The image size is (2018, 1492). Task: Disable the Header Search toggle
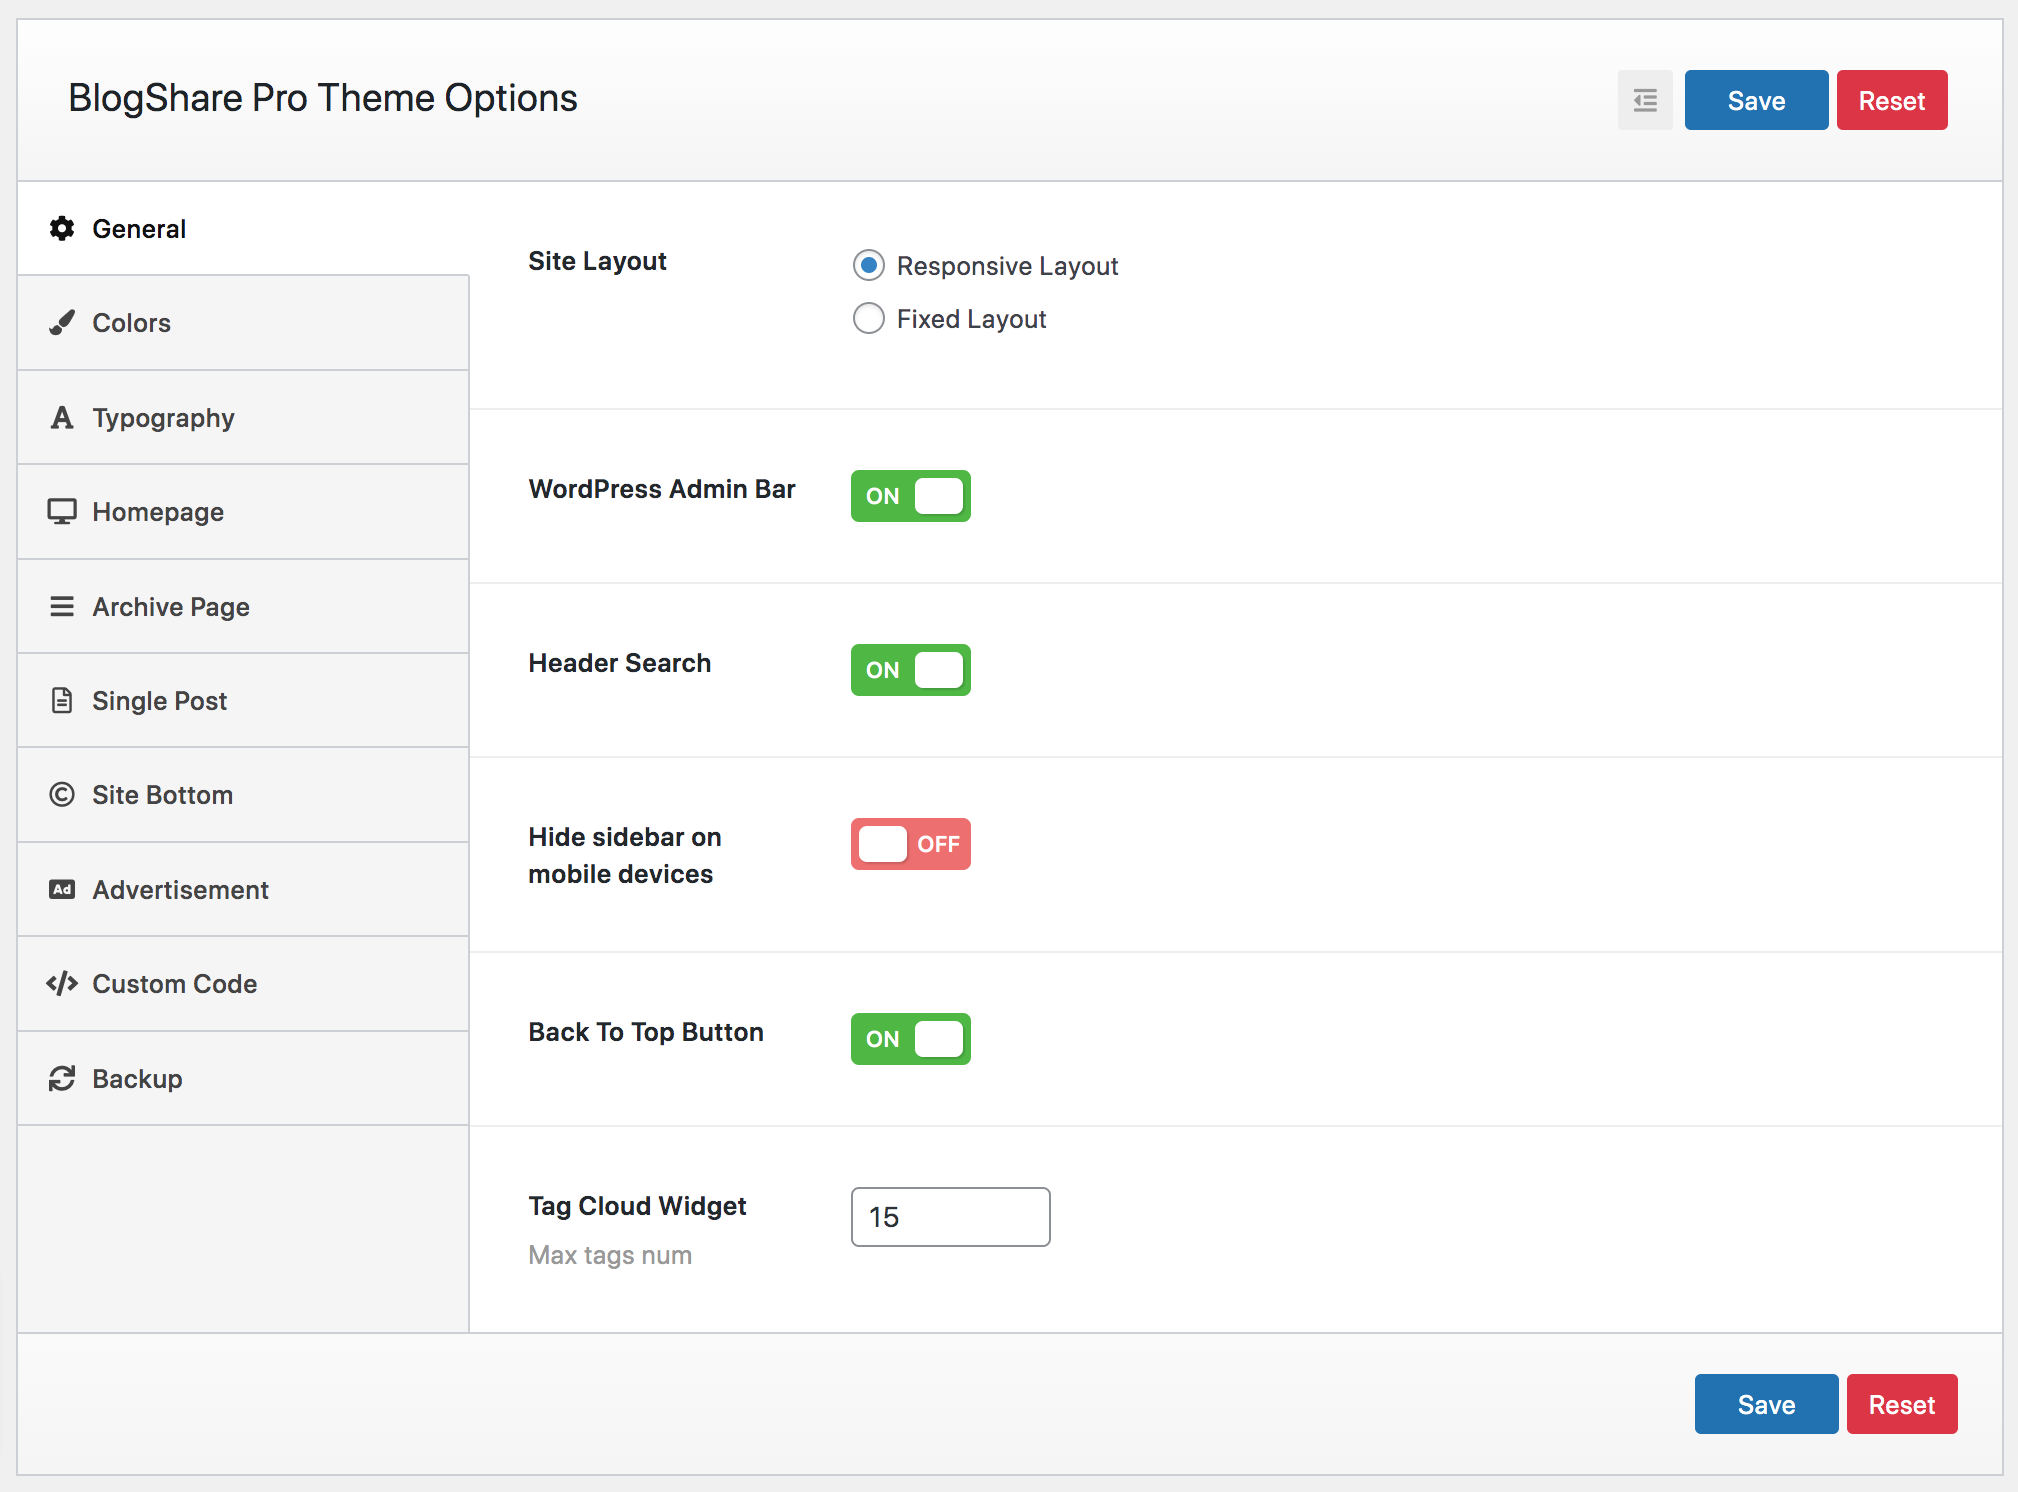[x=909, y=670]
